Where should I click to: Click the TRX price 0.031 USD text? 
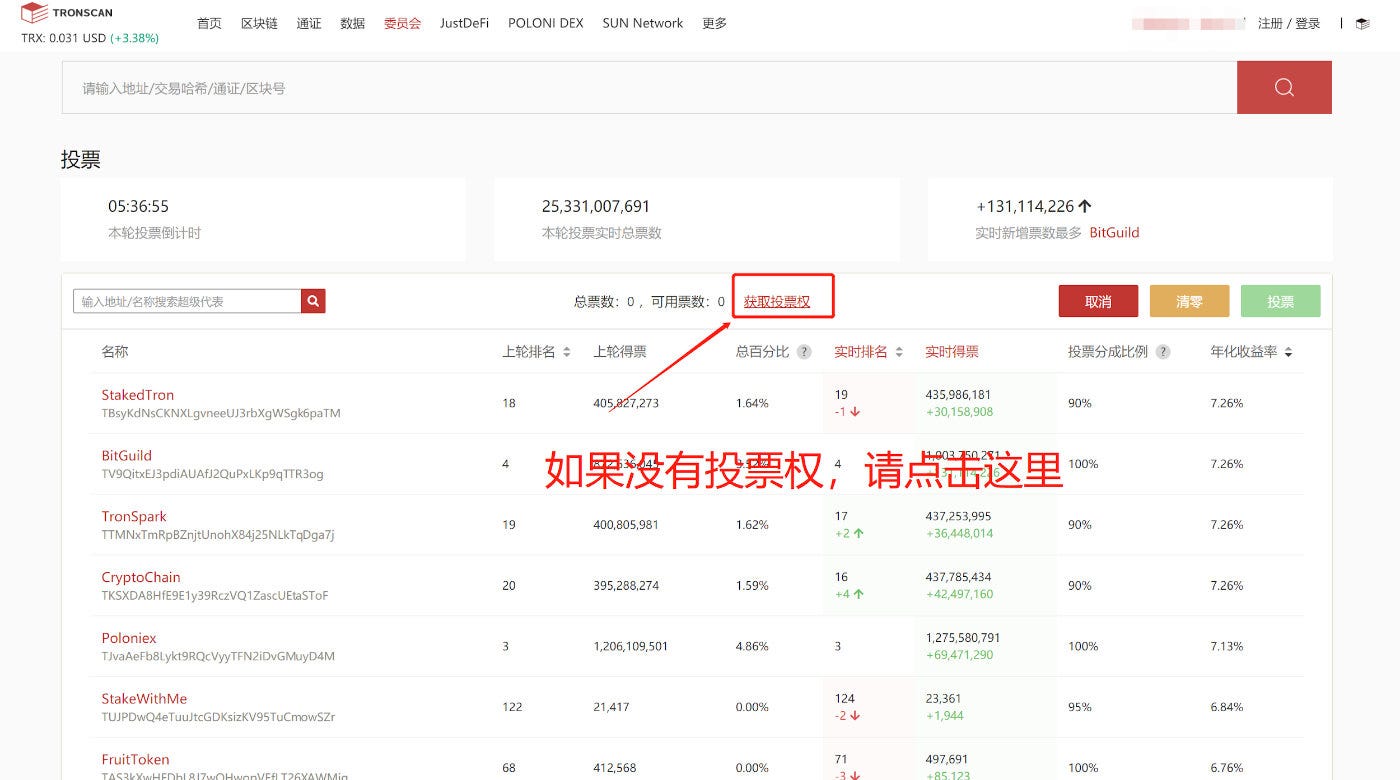click(64, 38)
